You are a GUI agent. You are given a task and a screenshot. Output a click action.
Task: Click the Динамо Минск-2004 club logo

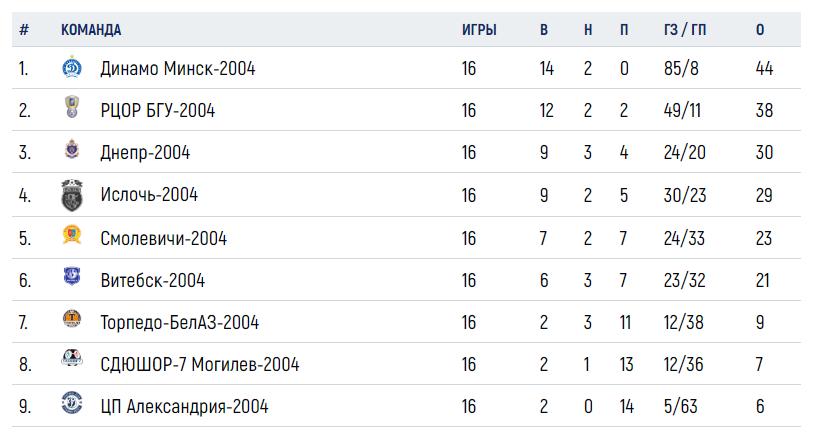[72, 67]
